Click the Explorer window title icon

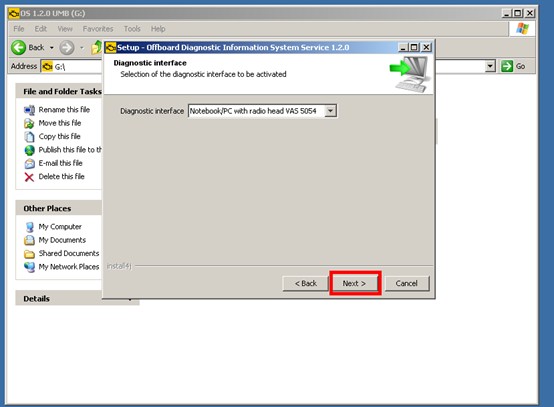[x=14, y=14]
